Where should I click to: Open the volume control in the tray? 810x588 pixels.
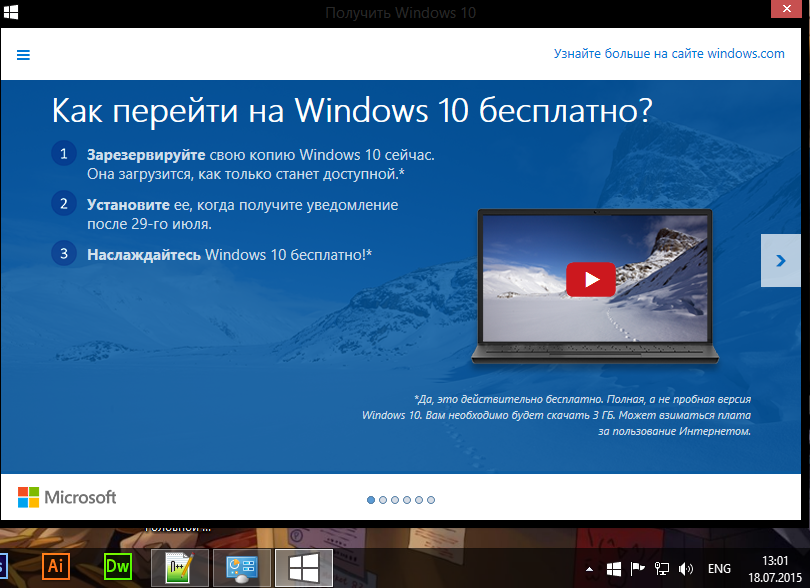(685, 569)
